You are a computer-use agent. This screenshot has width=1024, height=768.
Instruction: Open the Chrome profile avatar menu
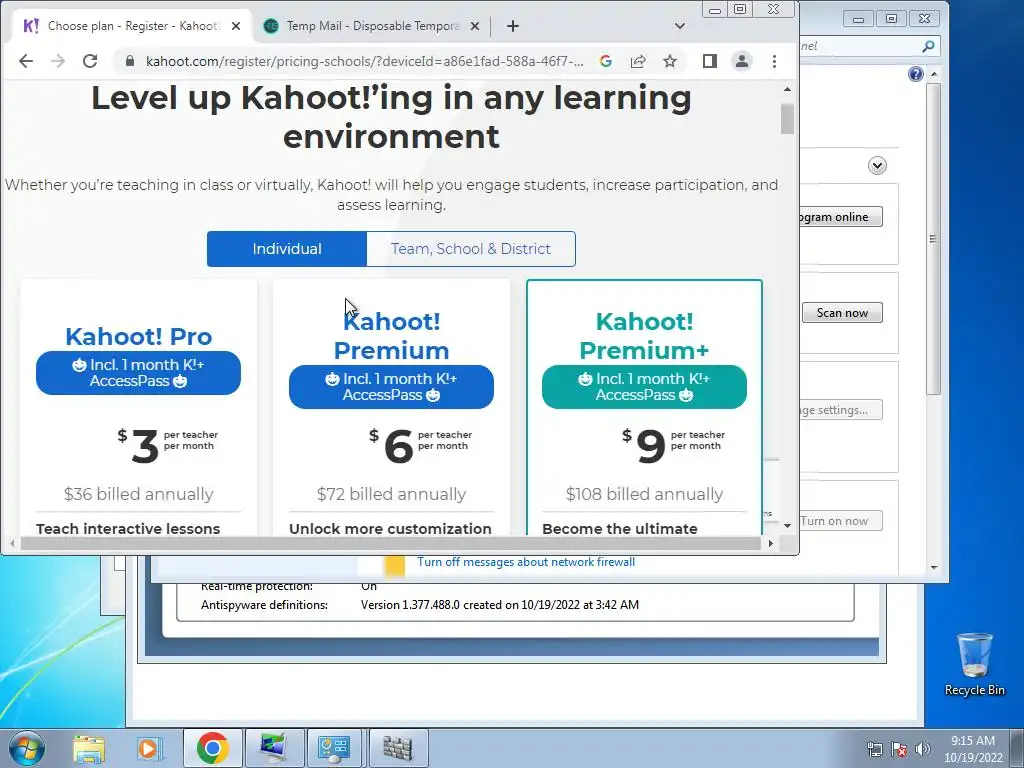(742, 61)
